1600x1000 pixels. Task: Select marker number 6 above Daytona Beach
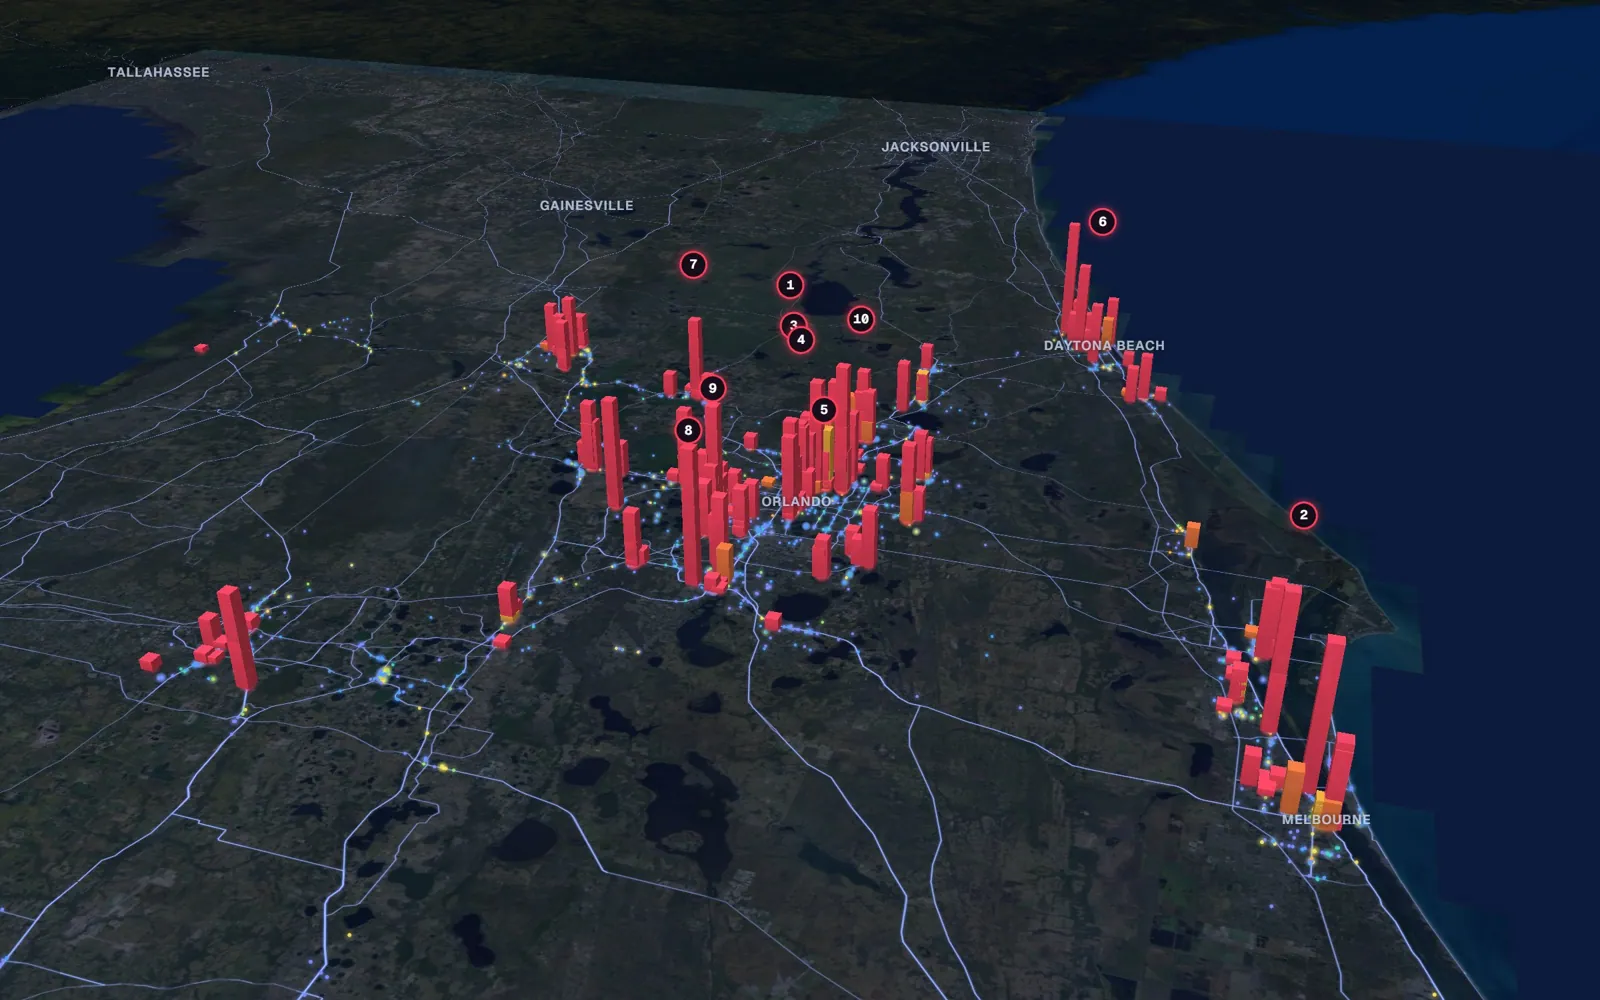pos(1102,222)
